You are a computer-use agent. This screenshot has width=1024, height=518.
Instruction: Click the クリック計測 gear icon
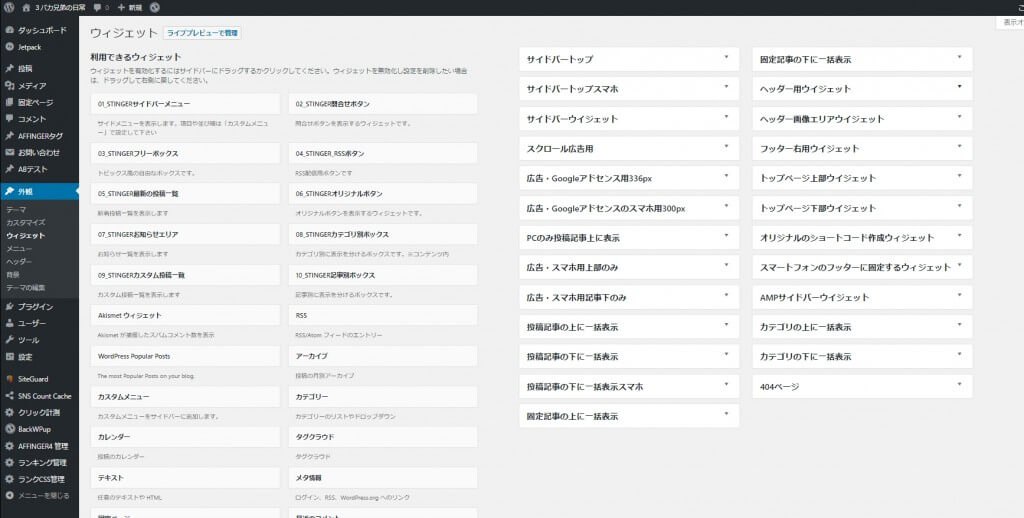click(9, 412)
